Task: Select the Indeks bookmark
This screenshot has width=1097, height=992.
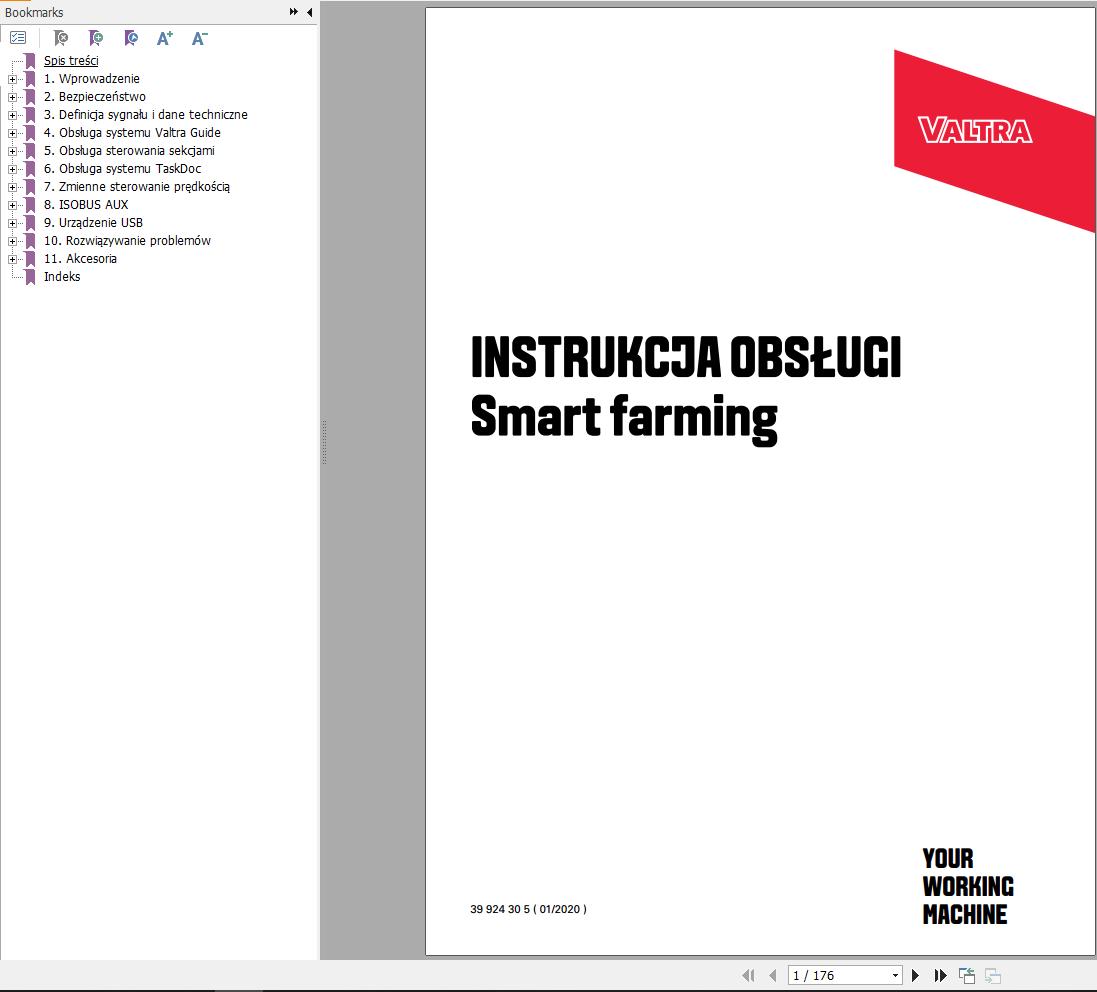Action: pyautogui.click(x=62, y=276)
